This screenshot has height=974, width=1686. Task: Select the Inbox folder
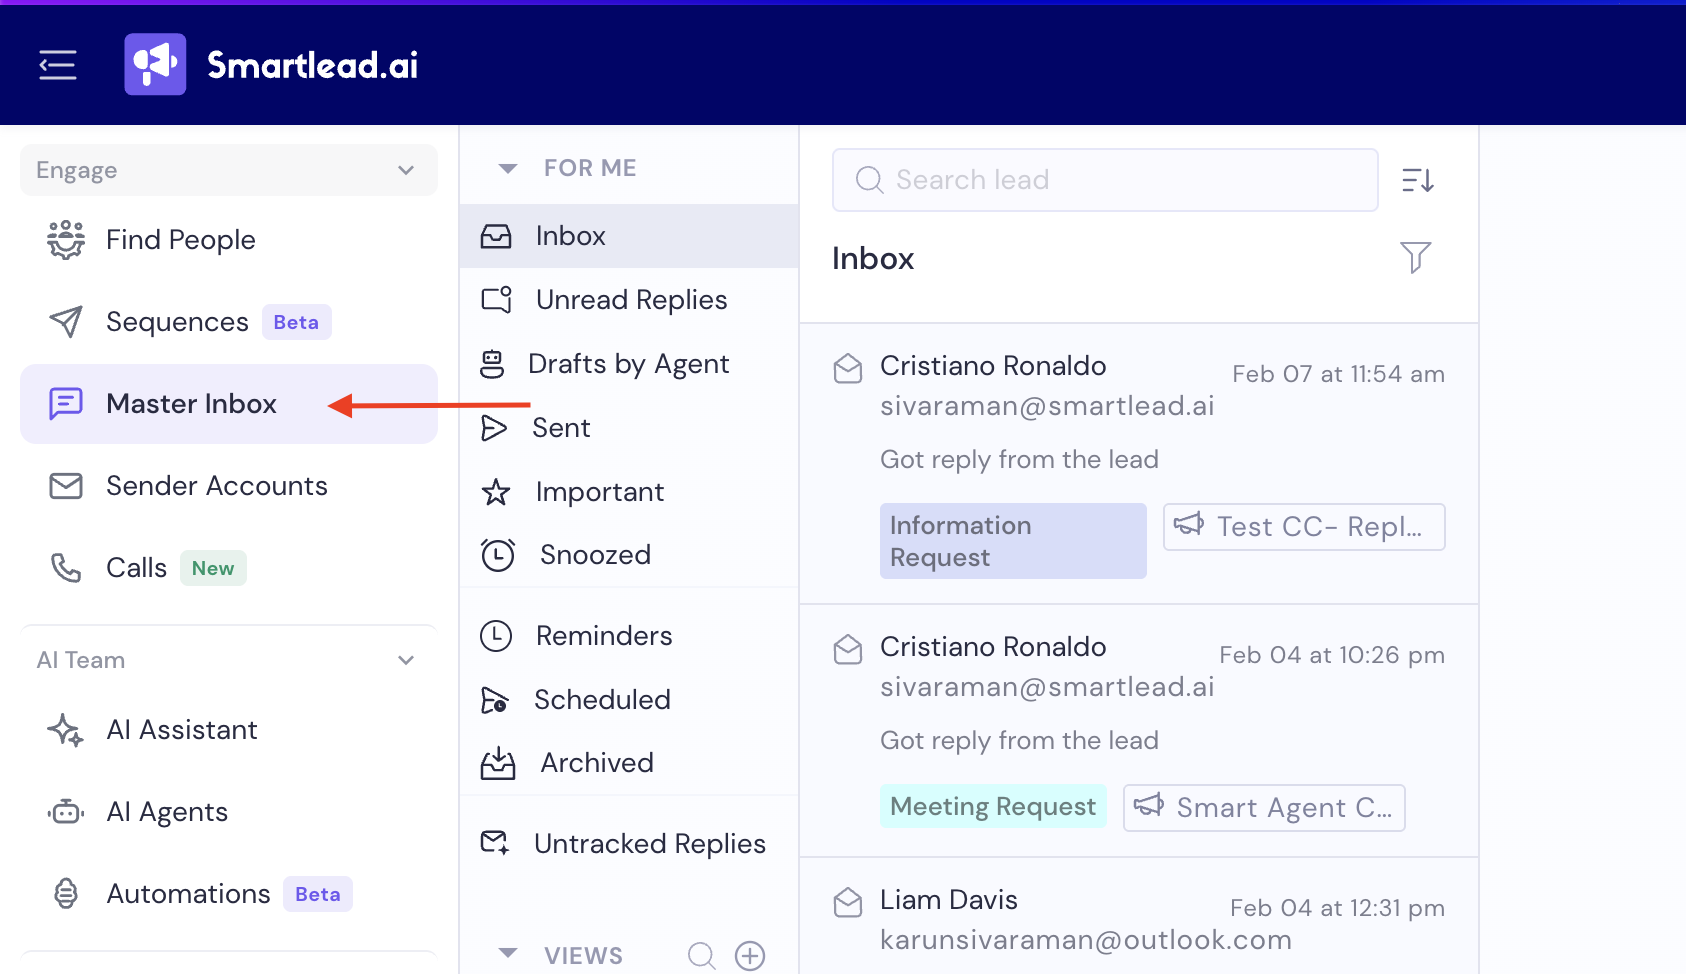click(x=629, y=236)
